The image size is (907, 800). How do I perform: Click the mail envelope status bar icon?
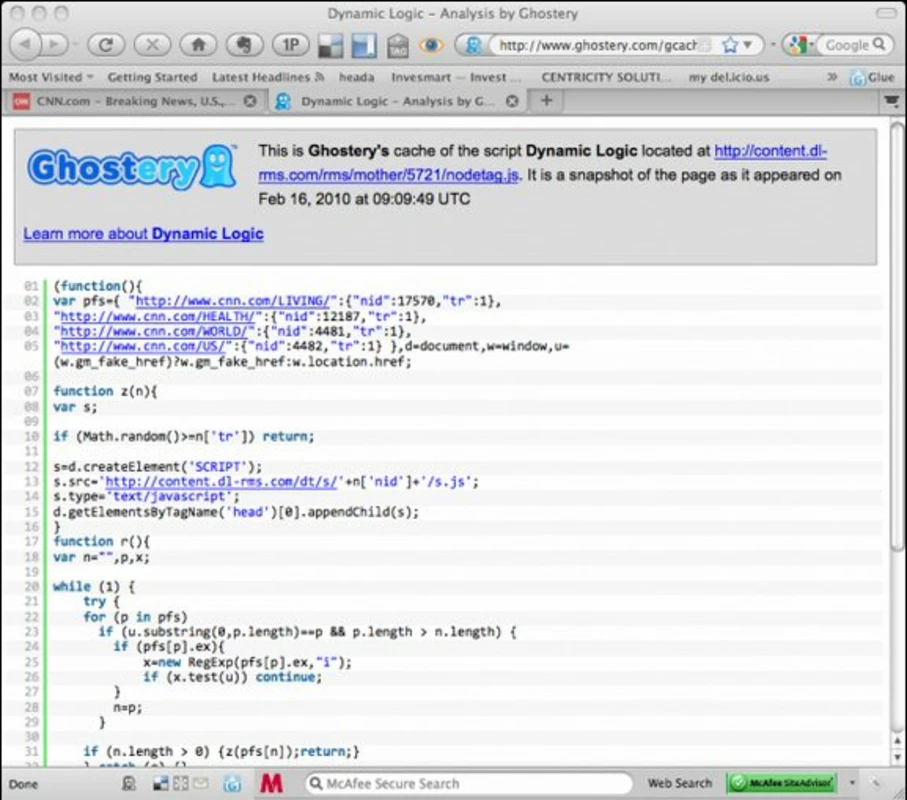(x=201, y=784)
